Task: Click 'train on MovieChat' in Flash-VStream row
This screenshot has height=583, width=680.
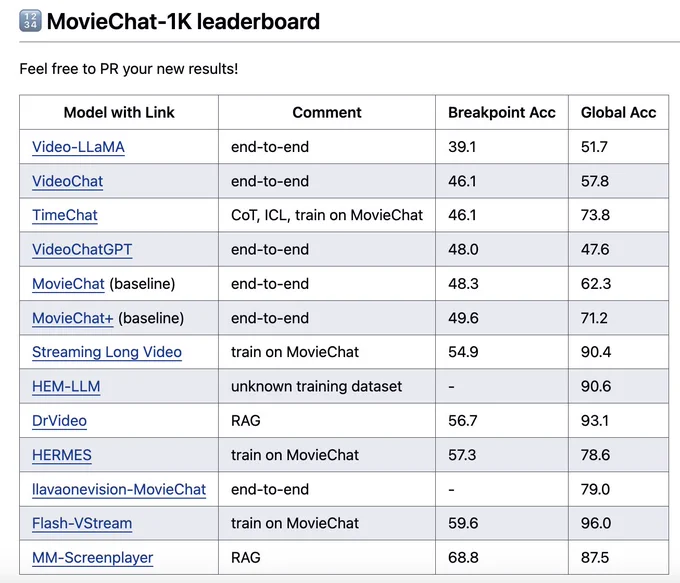Action: pos(295,523)
